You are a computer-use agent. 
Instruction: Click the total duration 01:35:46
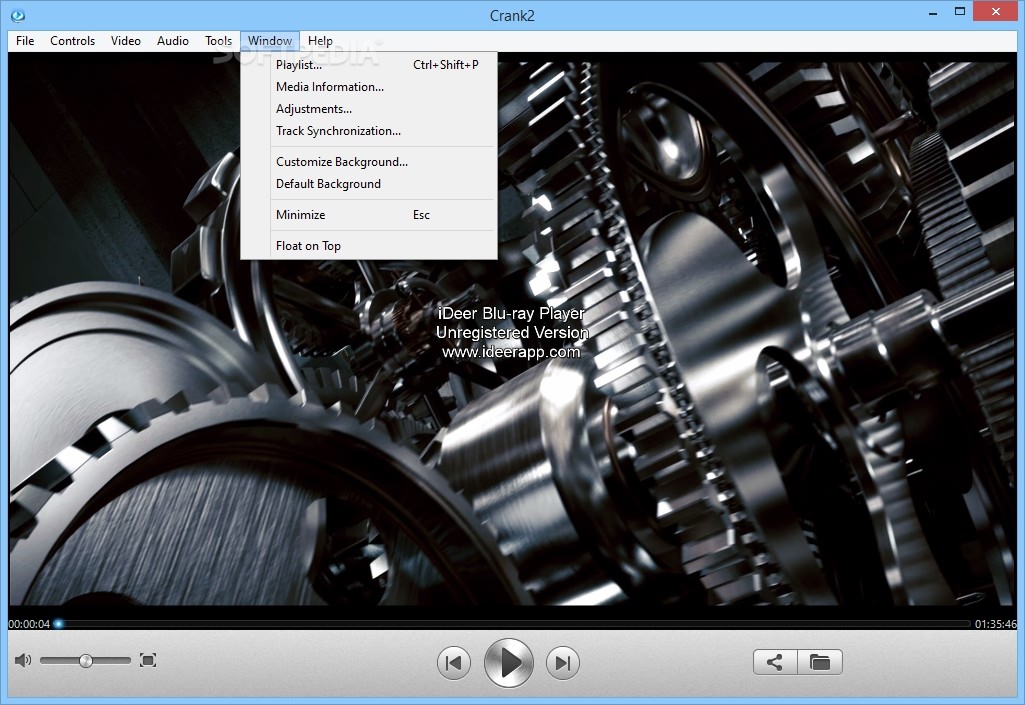[x=996, y=624]
